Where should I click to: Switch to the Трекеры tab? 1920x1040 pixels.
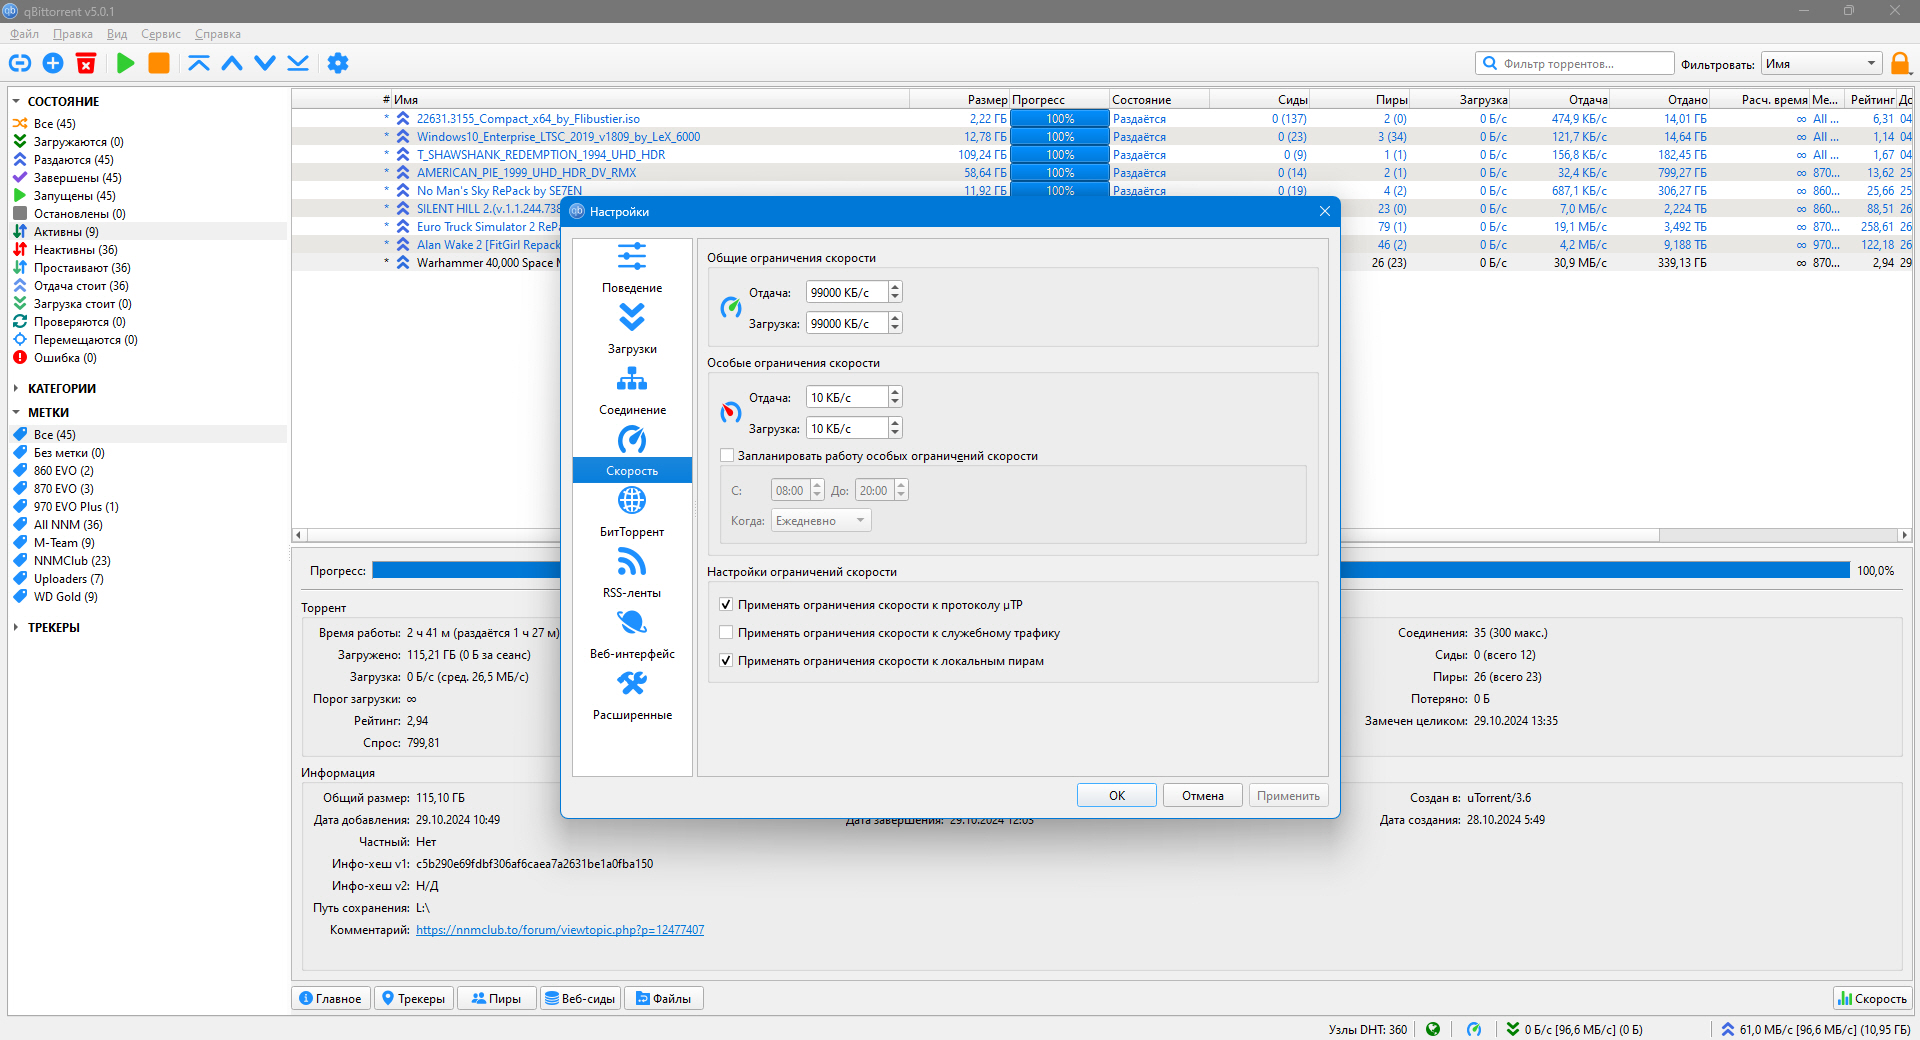click(414, 998)
